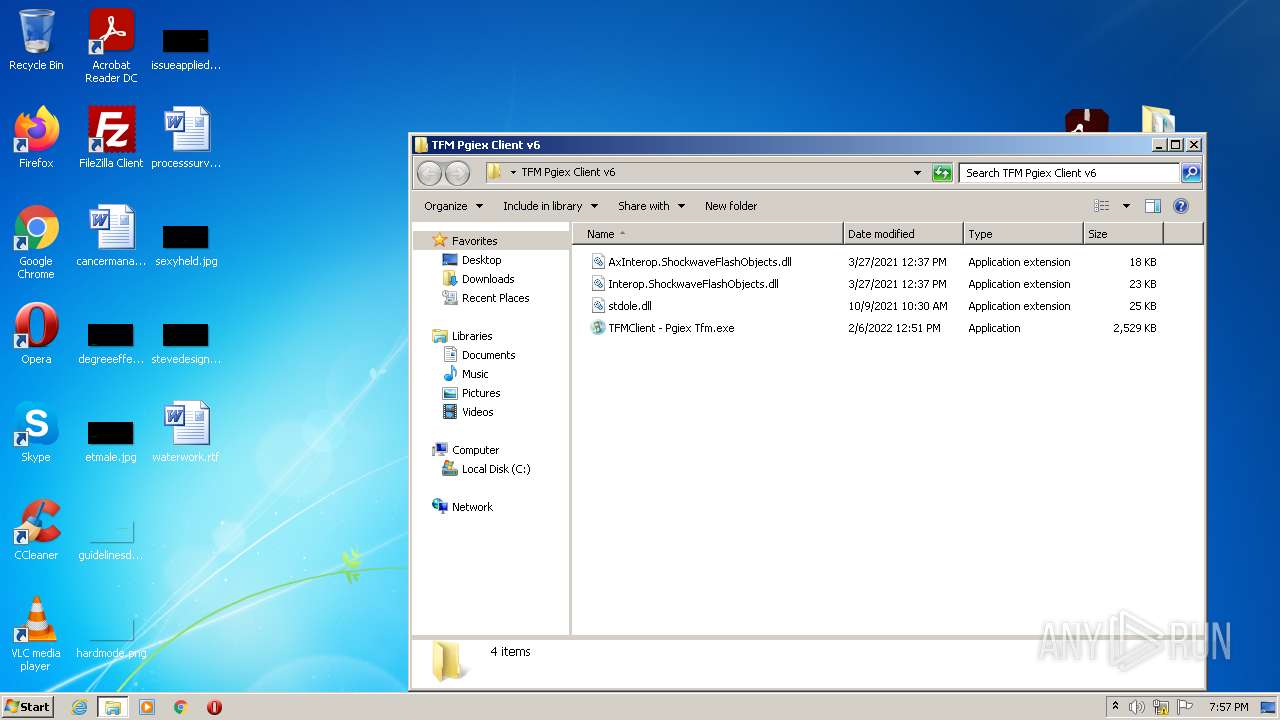The height and width of the screenshot is (720, 1280).
Task: Launch Opera browser desktop icon
Action: 36,334
